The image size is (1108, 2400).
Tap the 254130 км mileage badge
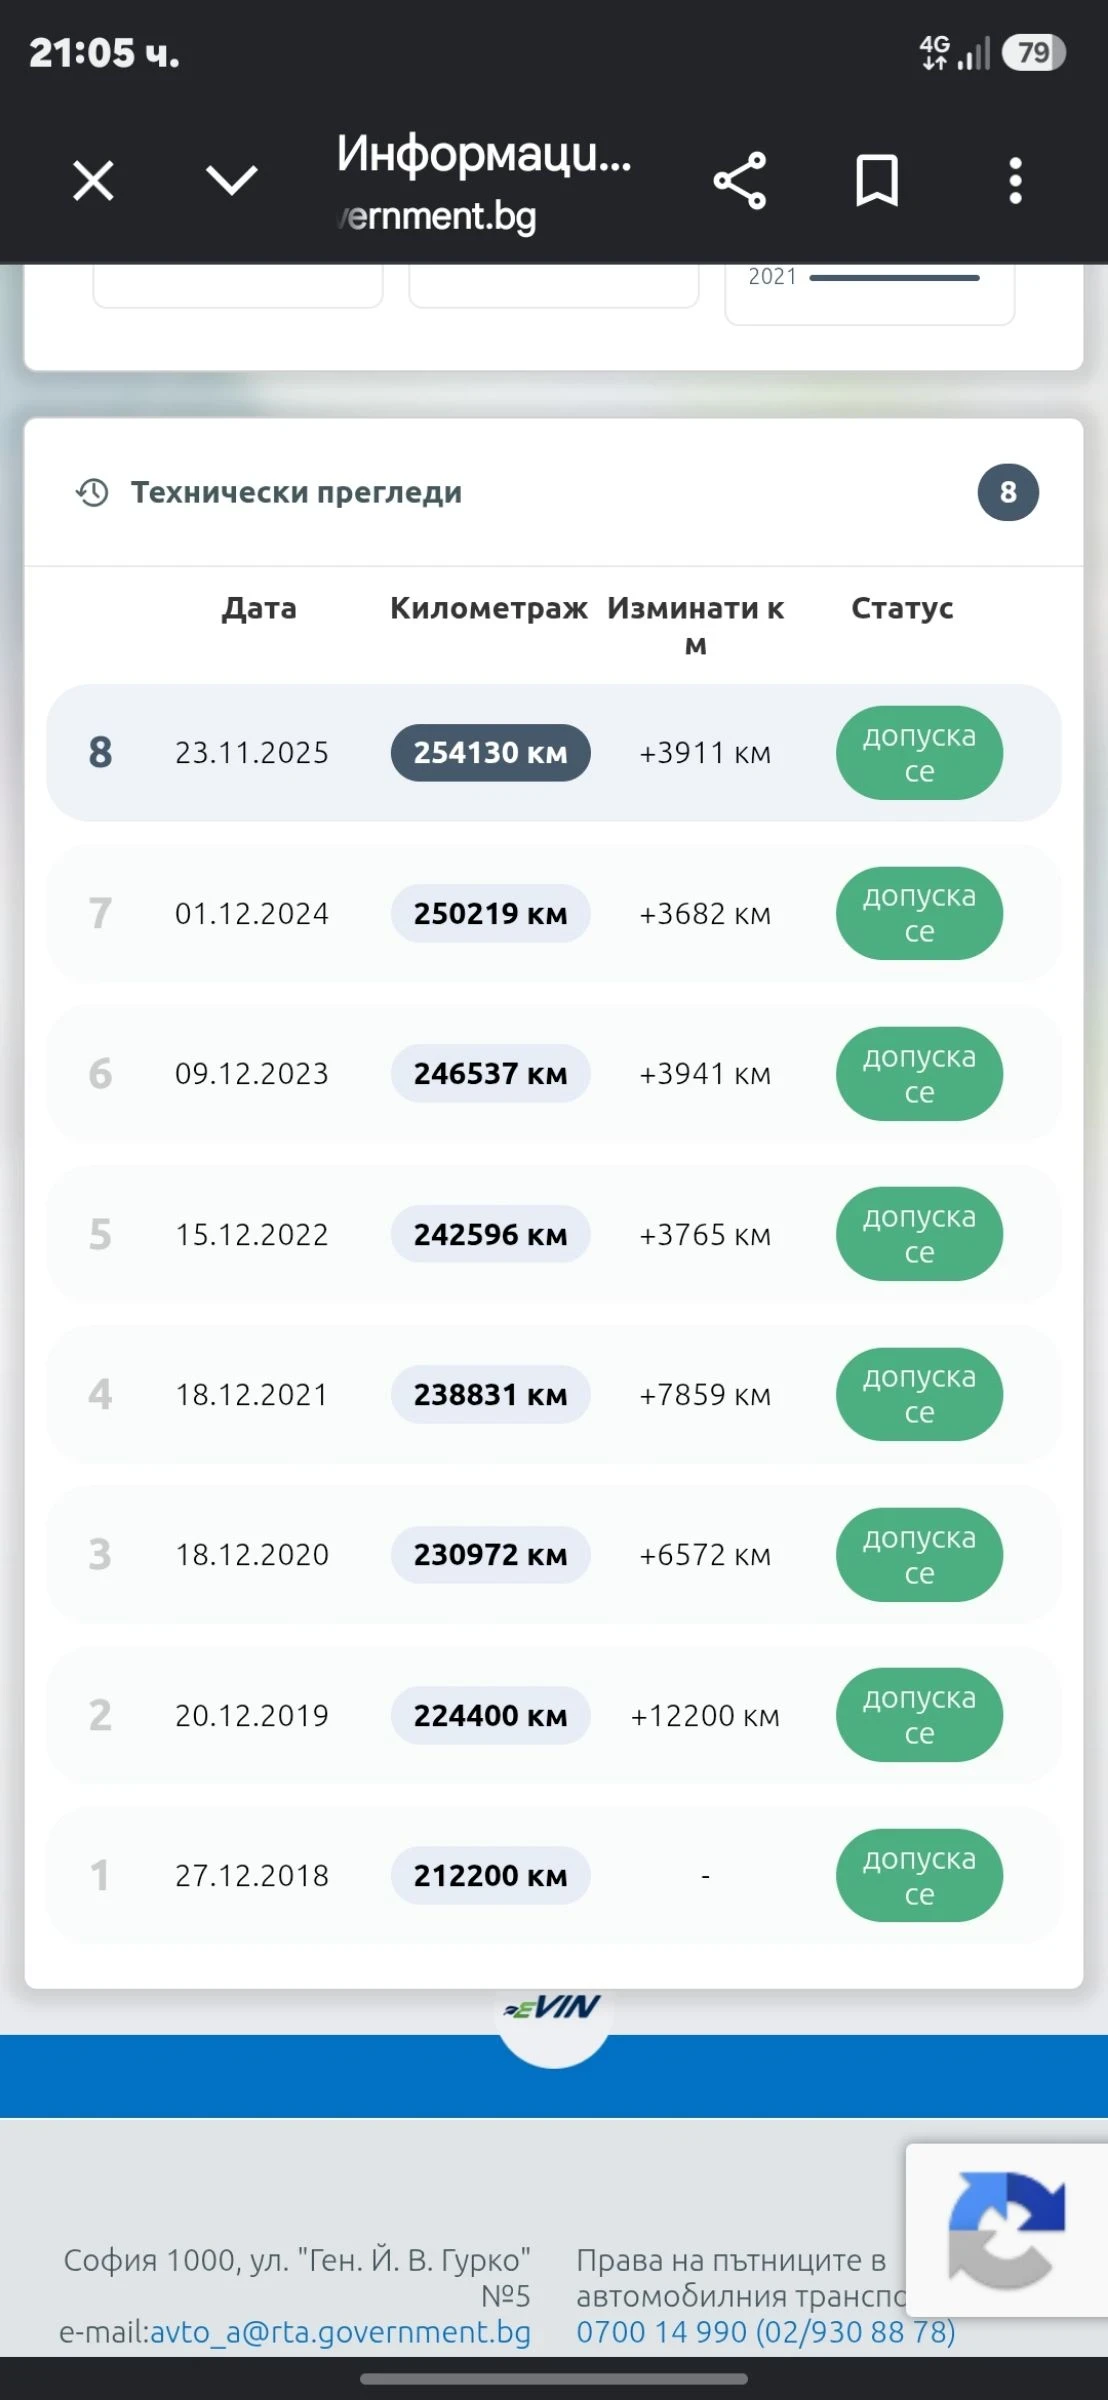click(490, 753)
